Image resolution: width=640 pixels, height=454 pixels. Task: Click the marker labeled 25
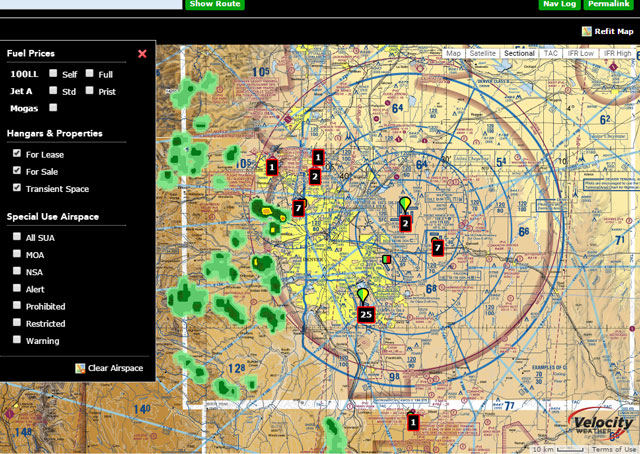[366, 314]
